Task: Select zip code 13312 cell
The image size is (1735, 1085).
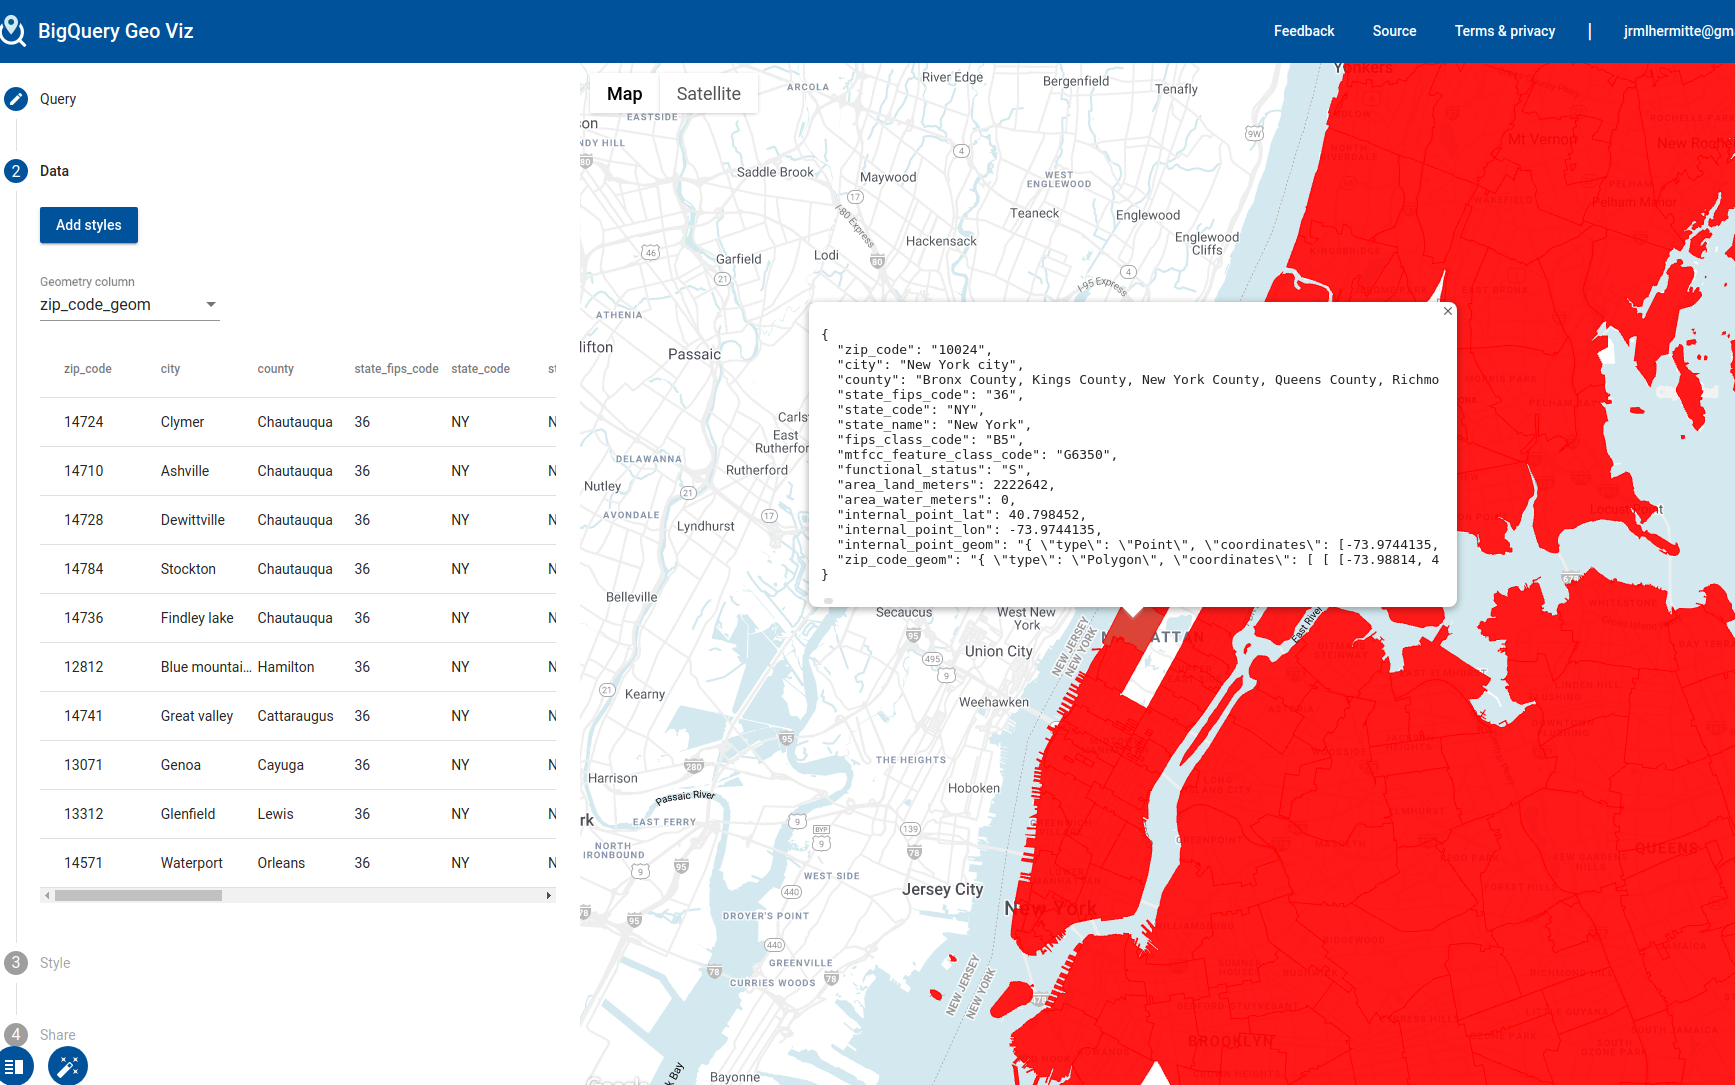Action: 84,814
